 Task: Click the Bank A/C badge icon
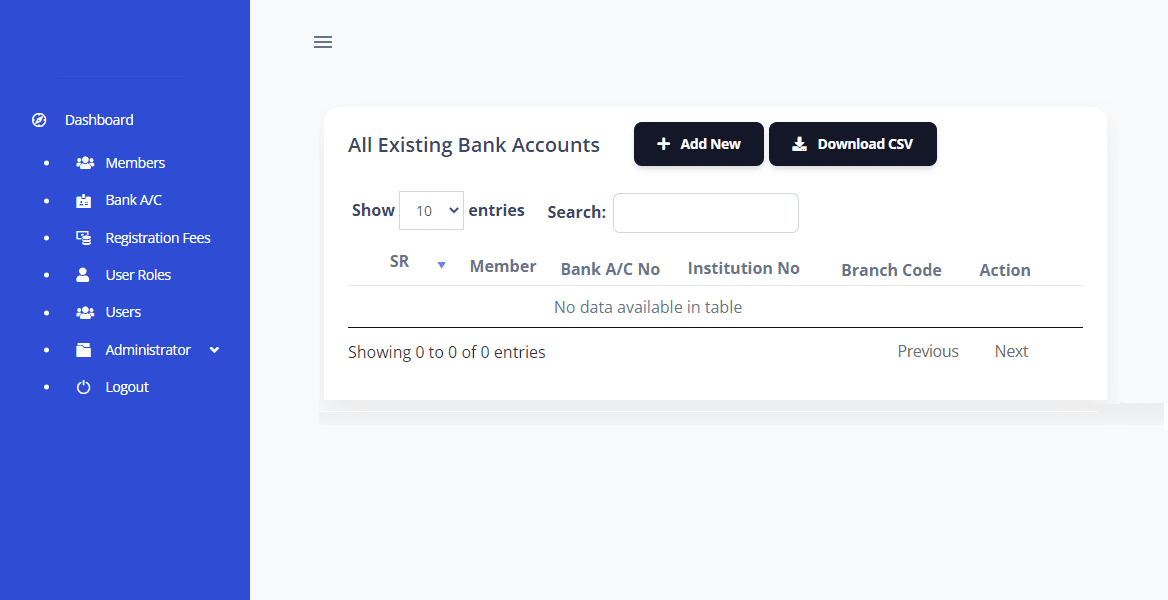coord(84,201)
